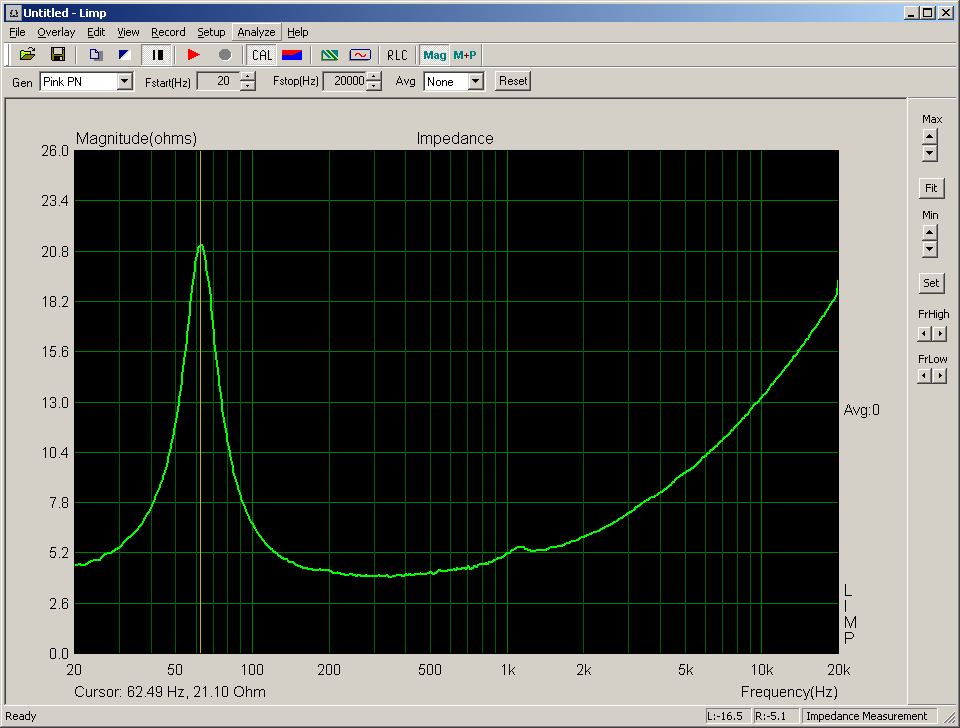Viewport: 960px width, 728px height.
Task: Click the Avg:0 label beside the graph
Action: (x=861, y=410)
